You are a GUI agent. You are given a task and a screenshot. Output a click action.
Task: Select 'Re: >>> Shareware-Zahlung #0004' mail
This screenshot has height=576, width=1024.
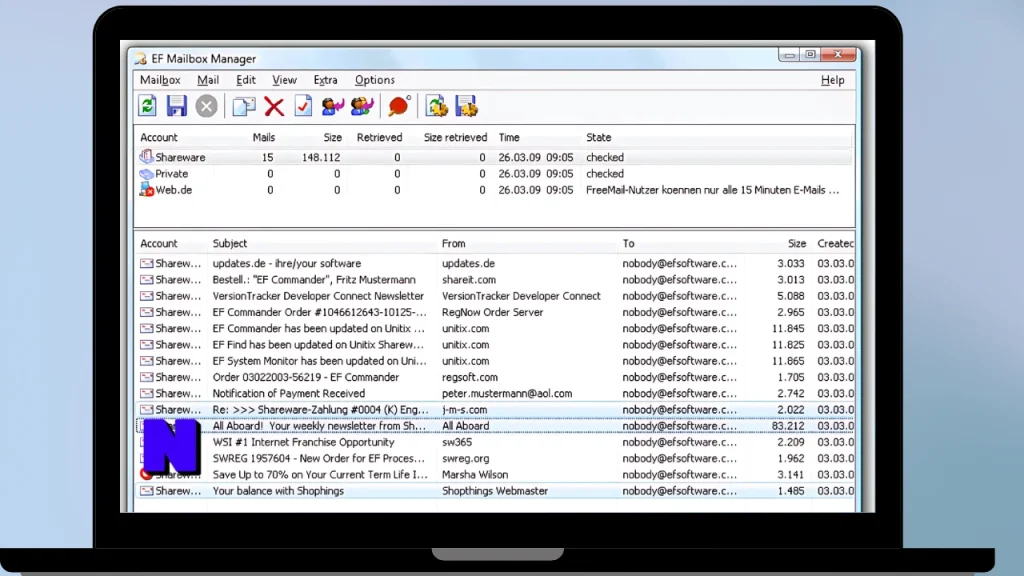pos(320,409)
